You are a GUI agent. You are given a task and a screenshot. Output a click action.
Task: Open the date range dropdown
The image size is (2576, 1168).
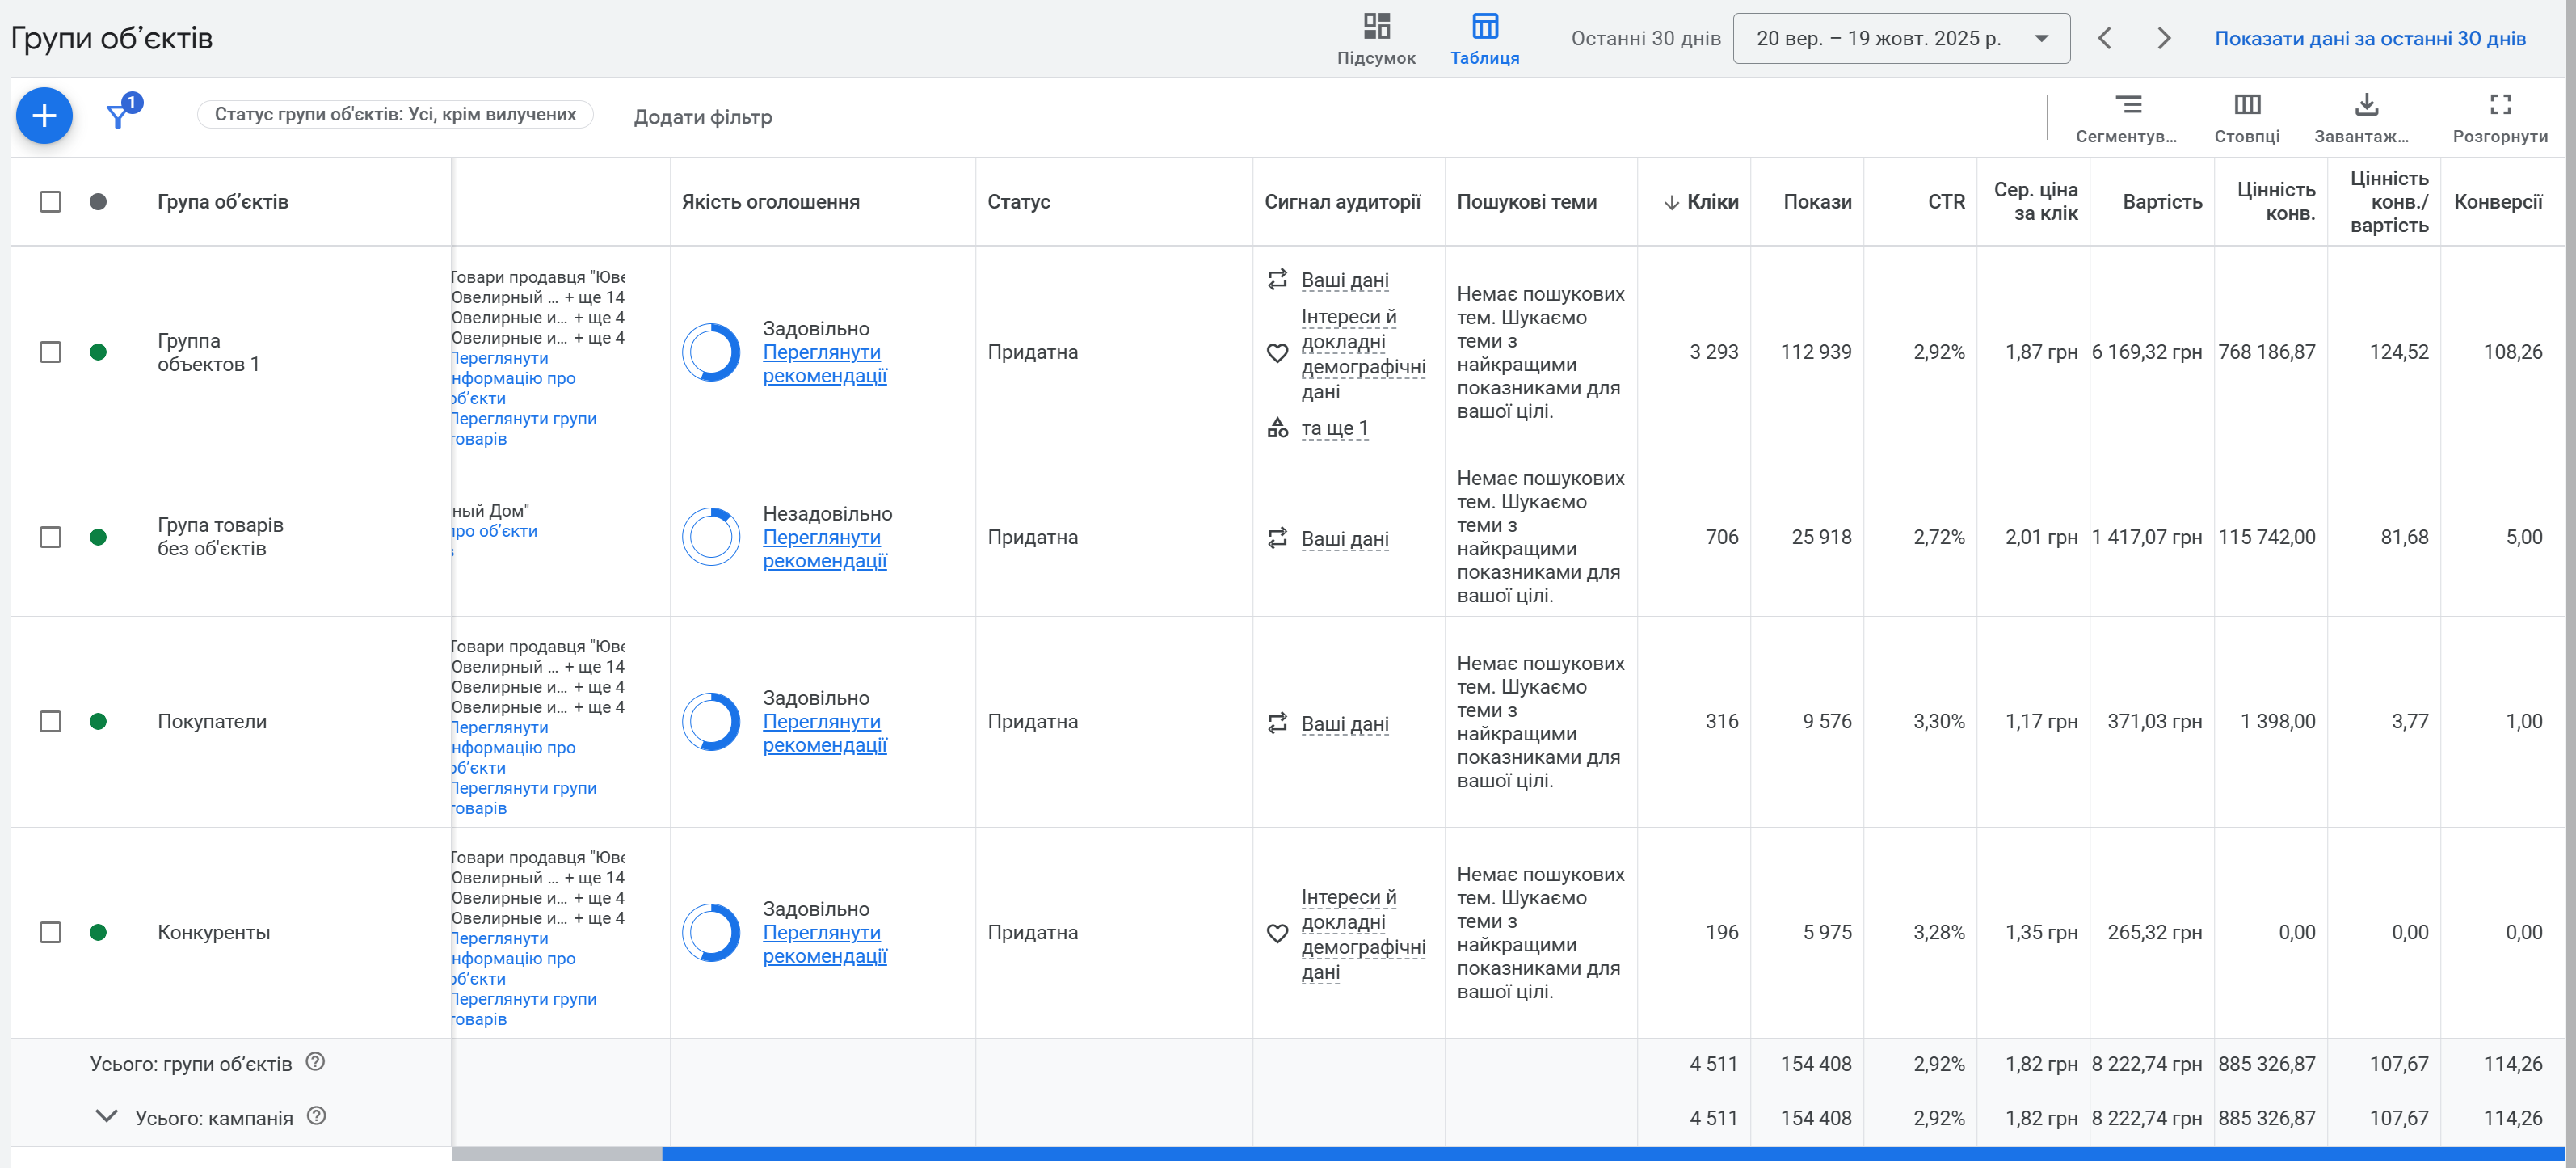1900,39
